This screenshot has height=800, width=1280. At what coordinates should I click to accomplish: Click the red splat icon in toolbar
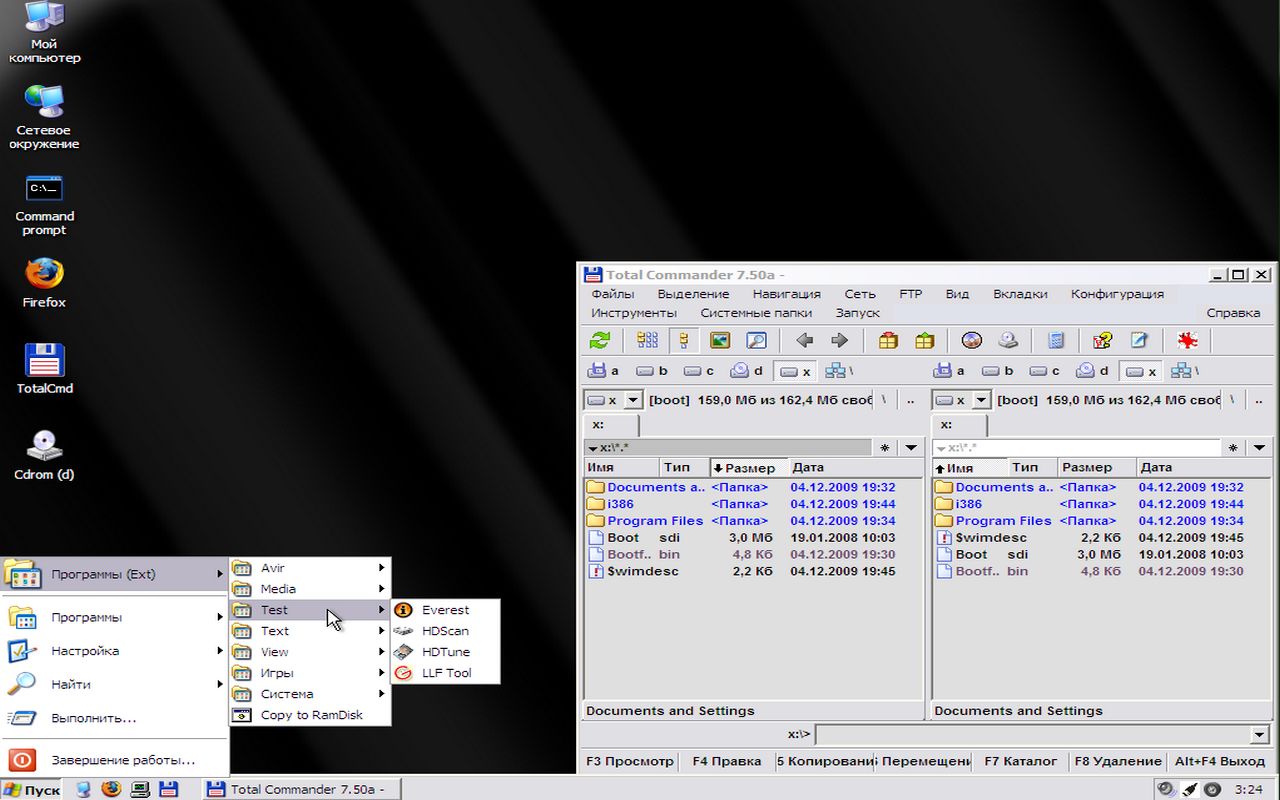click(x=1188, y=341)
